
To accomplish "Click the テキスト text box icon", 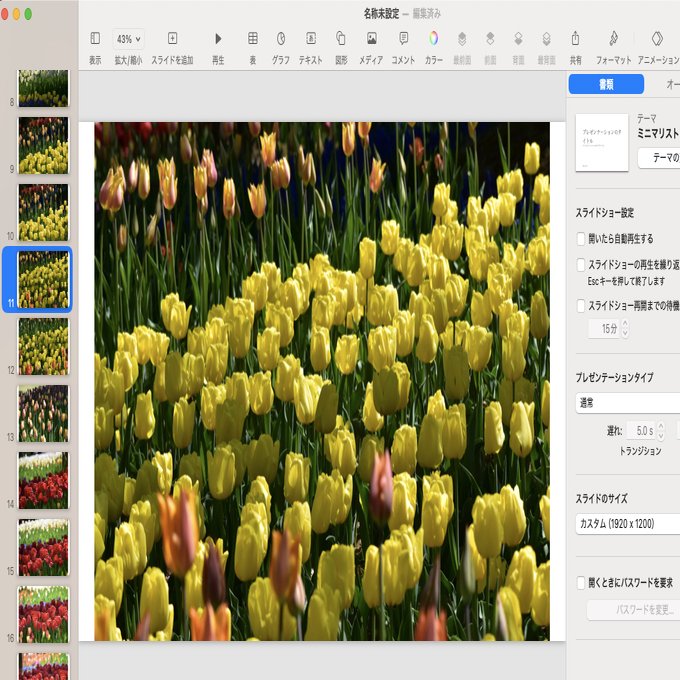I will 311,39.
